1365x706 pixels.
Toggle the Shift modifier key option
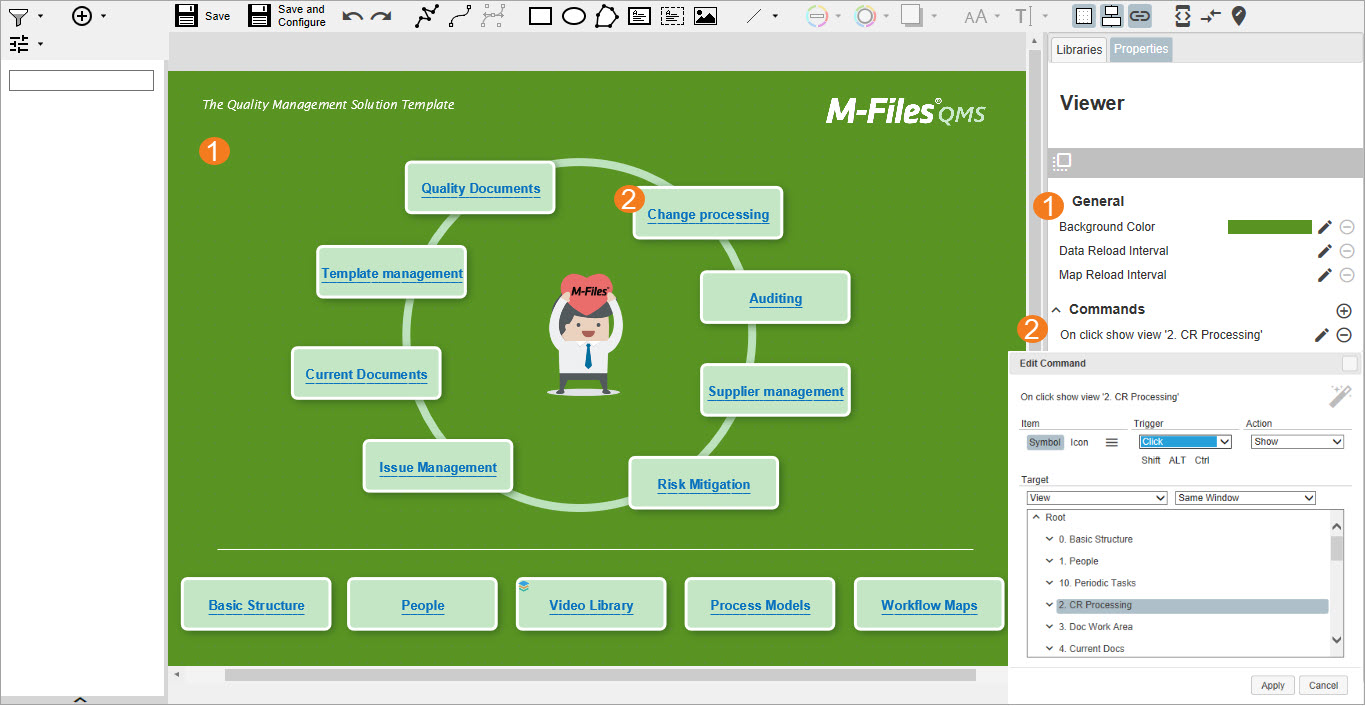(1151, 461)
